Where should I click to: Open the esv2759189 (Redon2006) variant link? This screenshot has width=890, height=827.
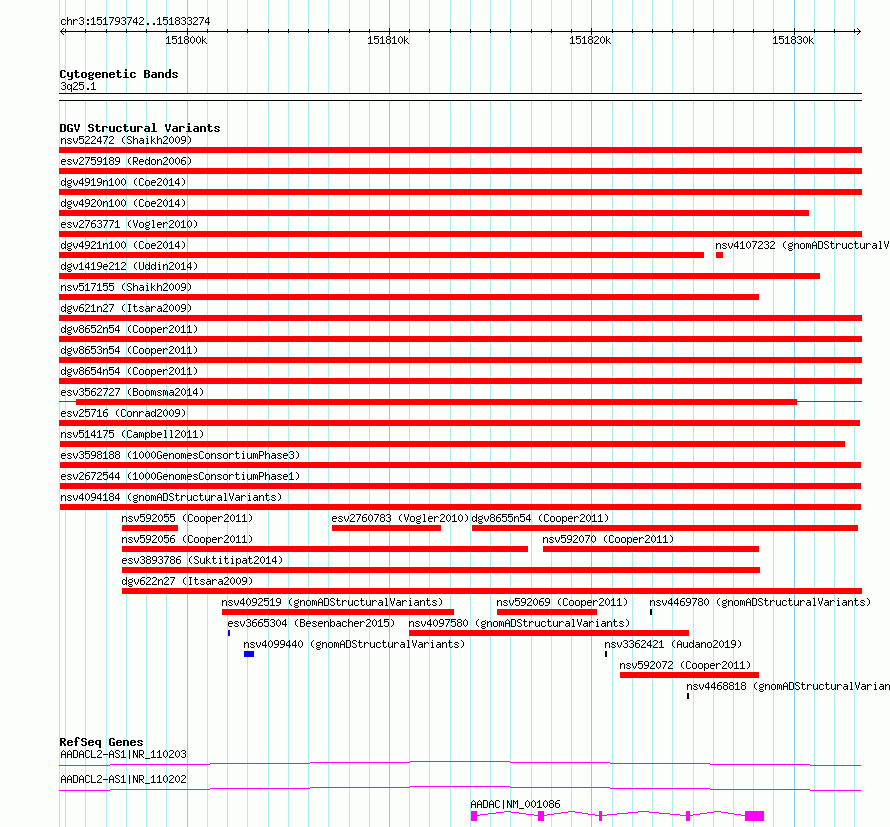point(126,161)
